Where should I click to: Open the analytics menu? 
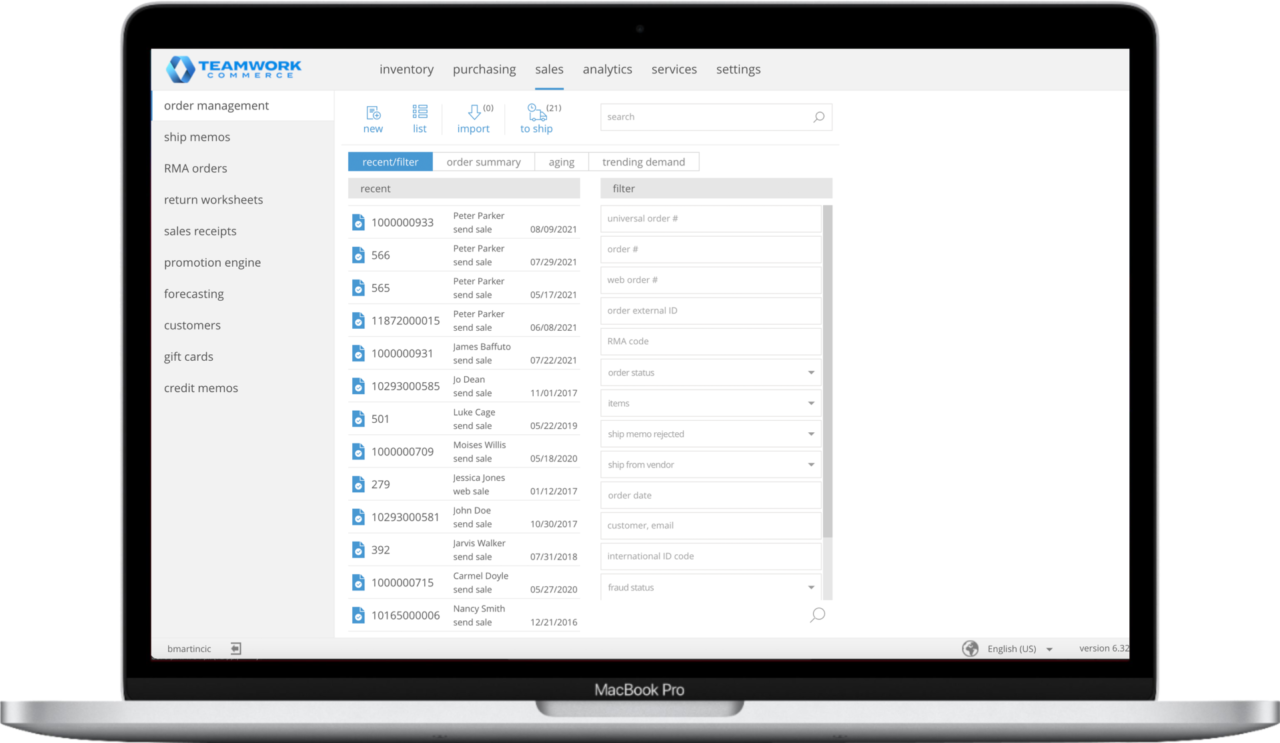607,69
